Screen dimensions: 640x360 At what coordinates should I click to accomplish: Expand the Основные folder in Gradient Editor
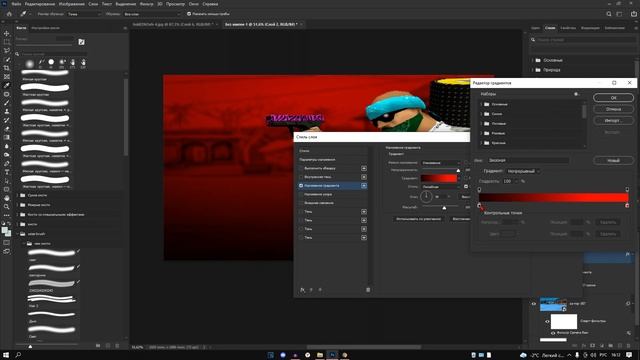tap(481, 104)
